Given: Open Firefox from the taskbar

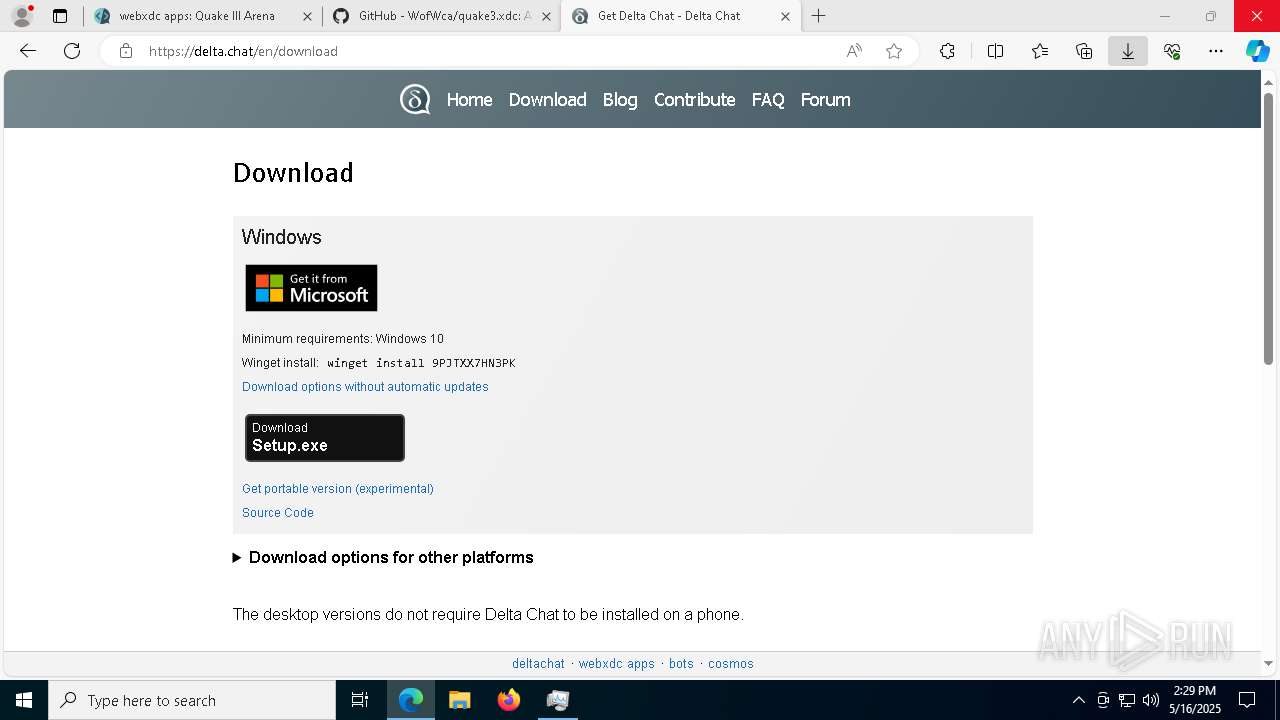Looking at the screenshot, I should [508, 700].
